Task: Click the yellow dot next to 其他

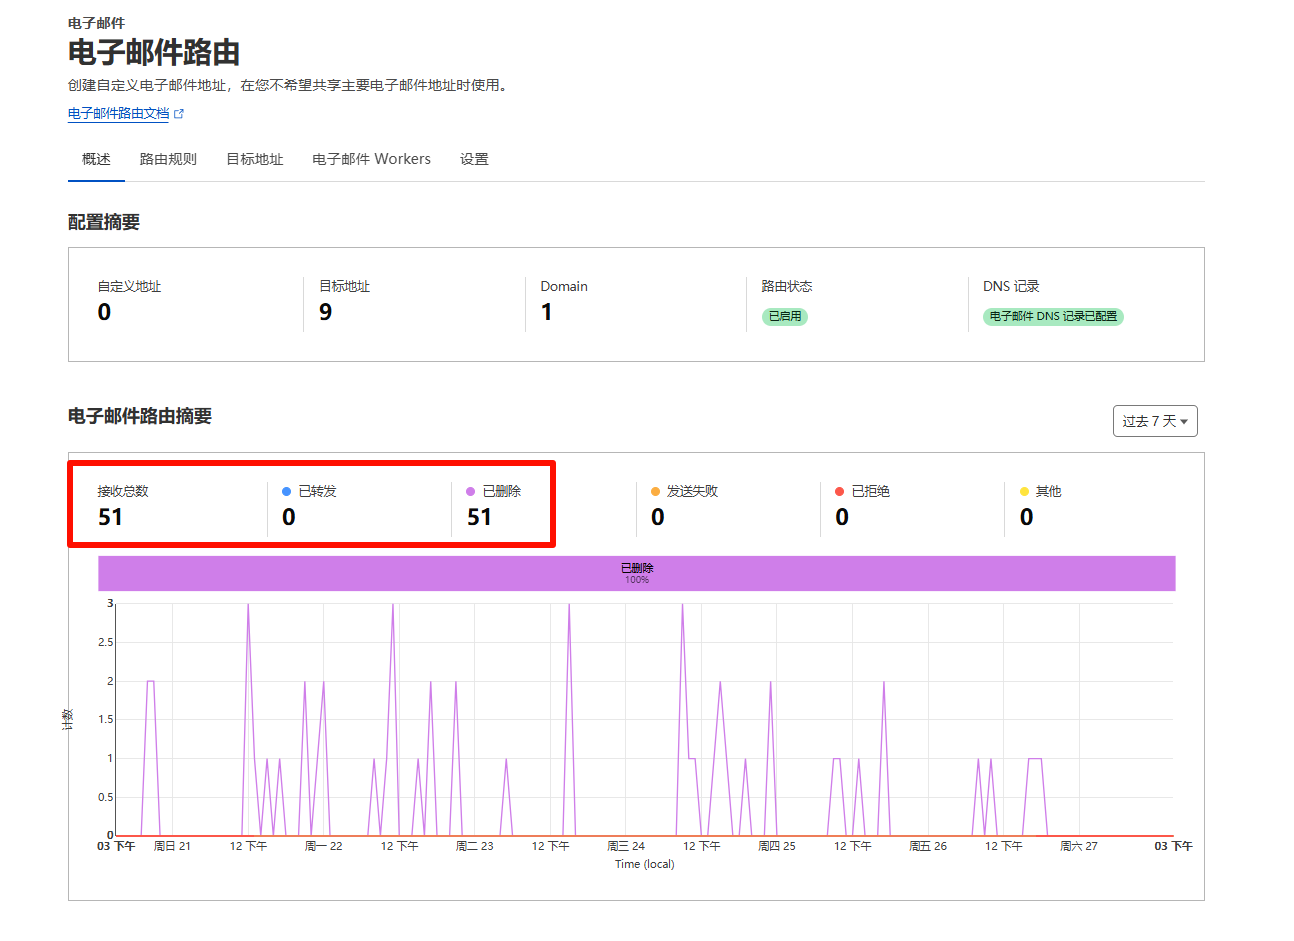Action: coord(1024,491)
